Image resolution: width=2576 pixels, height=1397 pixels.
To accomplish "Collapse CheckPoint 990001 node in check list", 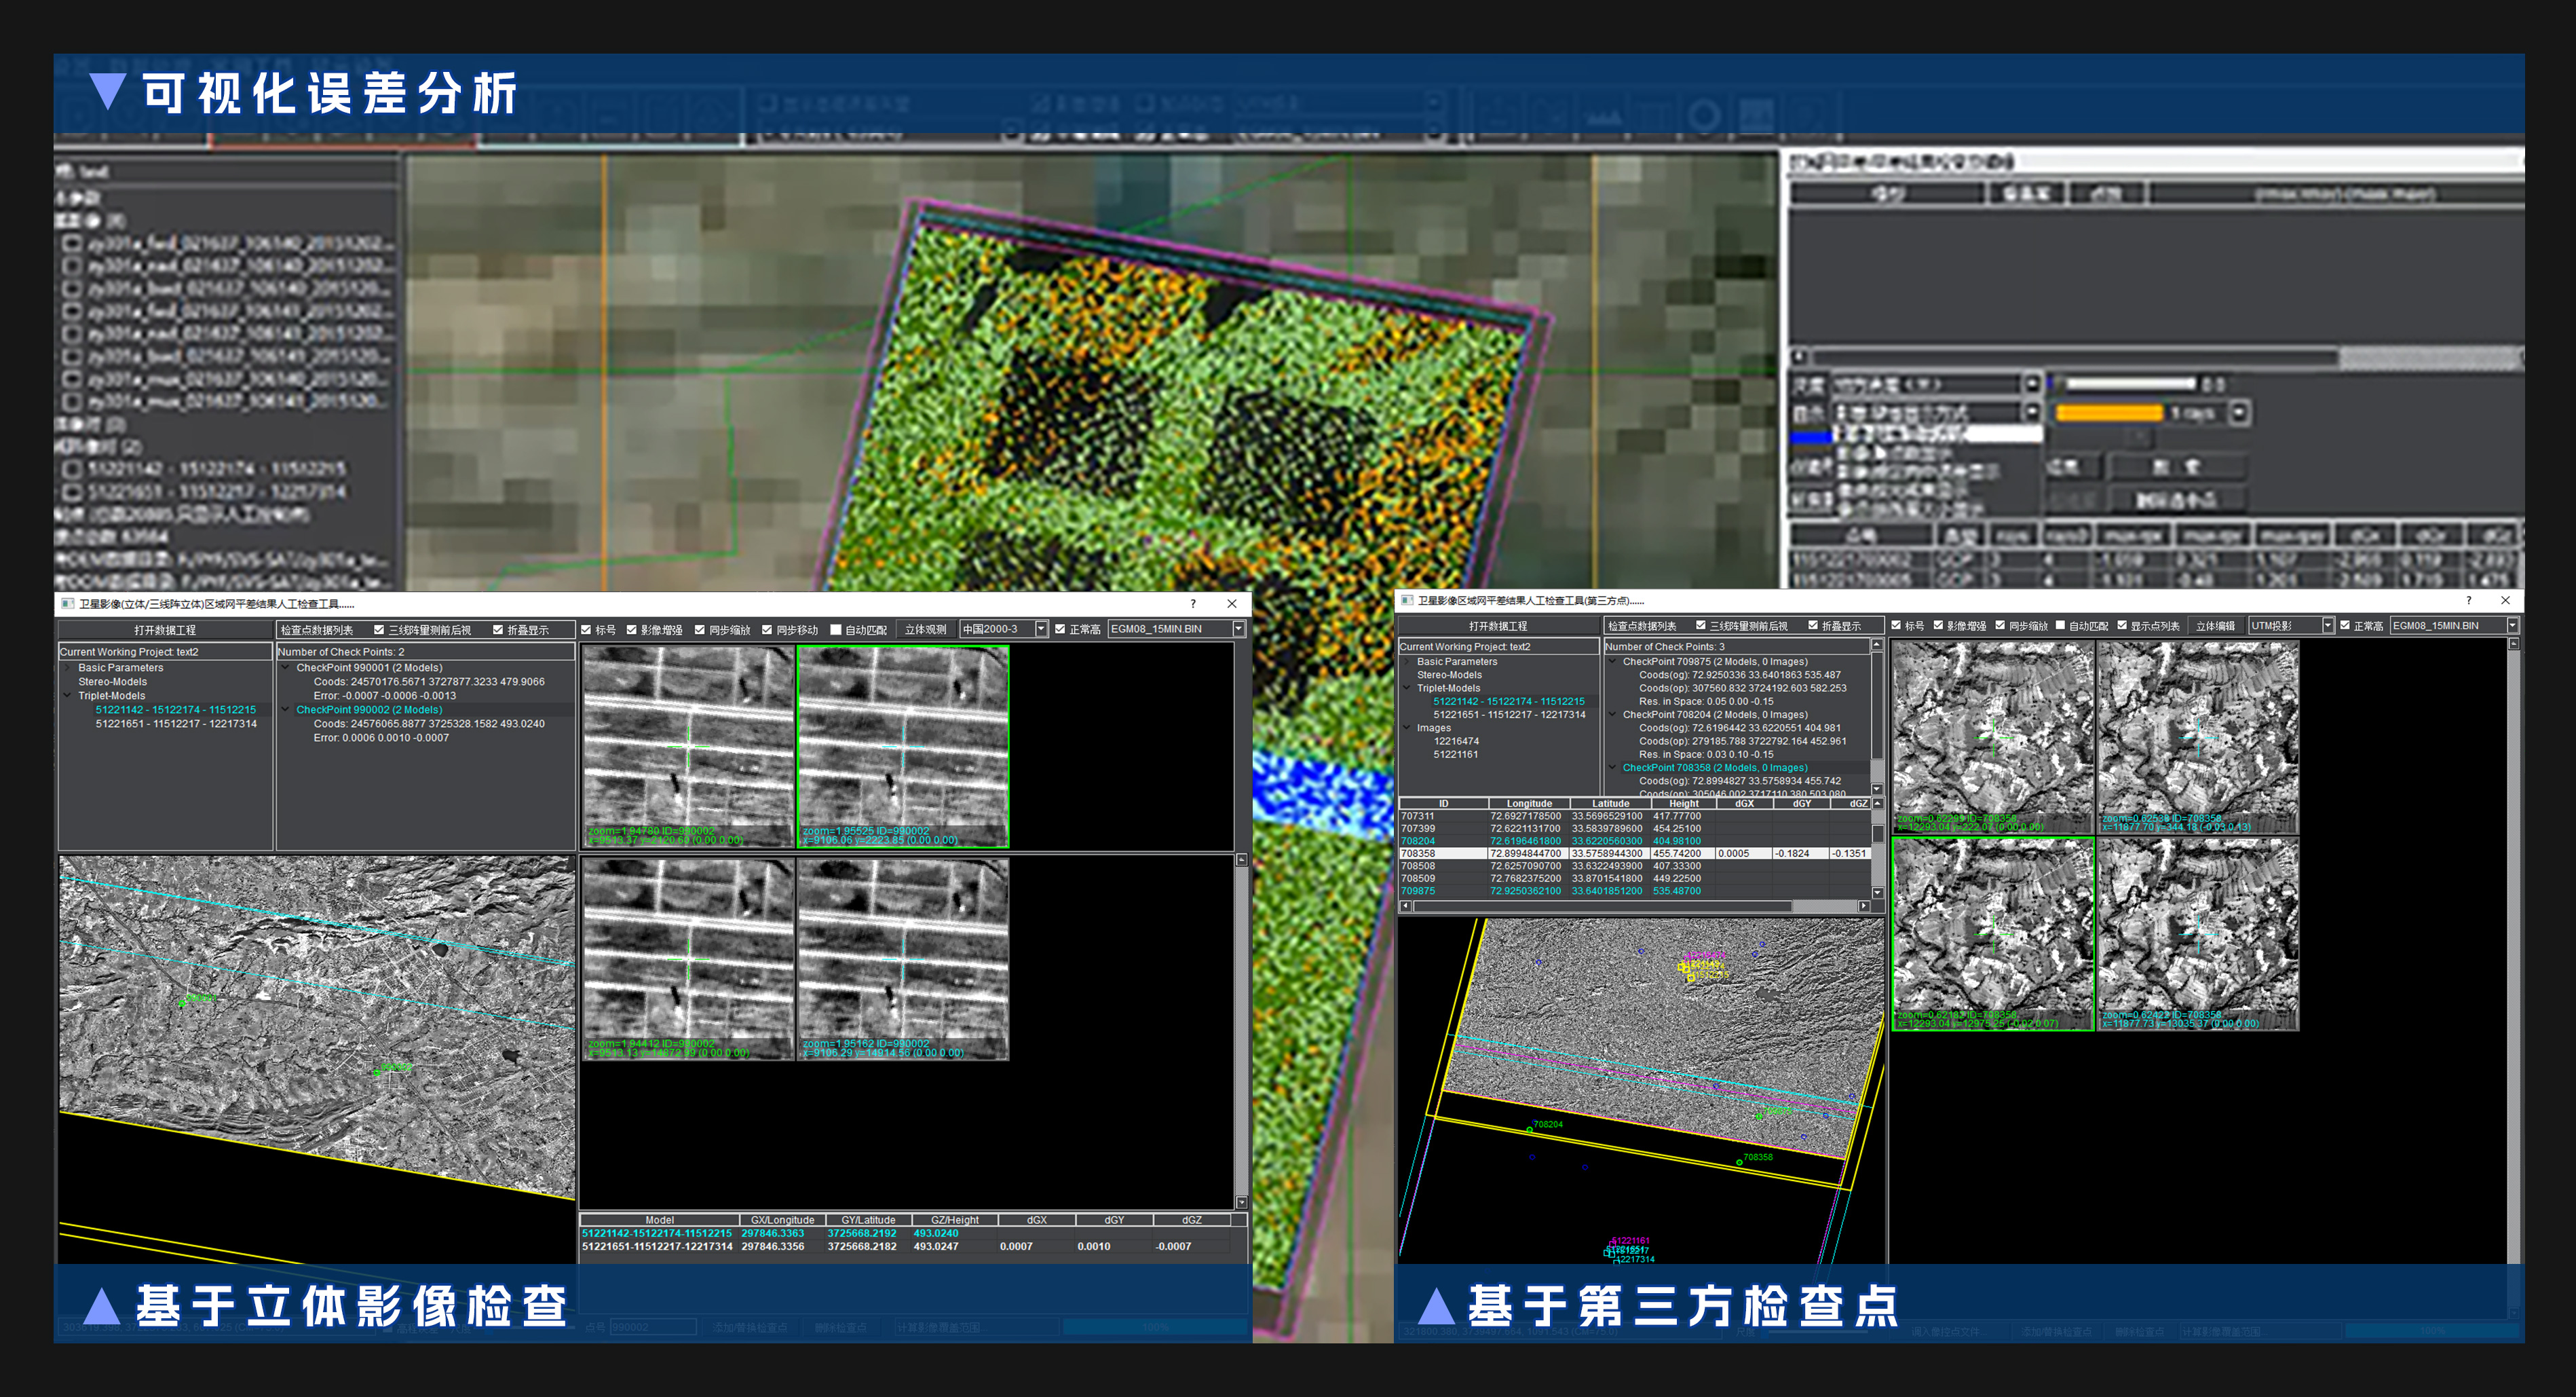I will point(286,667).
